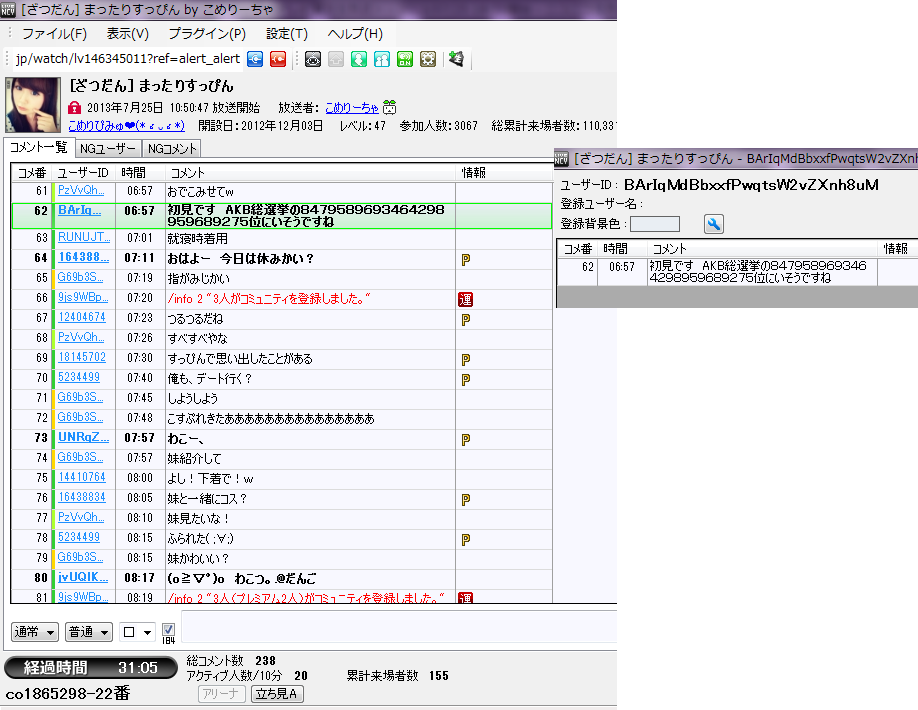Click the 経過時間 31:05 display
The height and width of the screenshot is (710, 918).
tap(91, 668)
